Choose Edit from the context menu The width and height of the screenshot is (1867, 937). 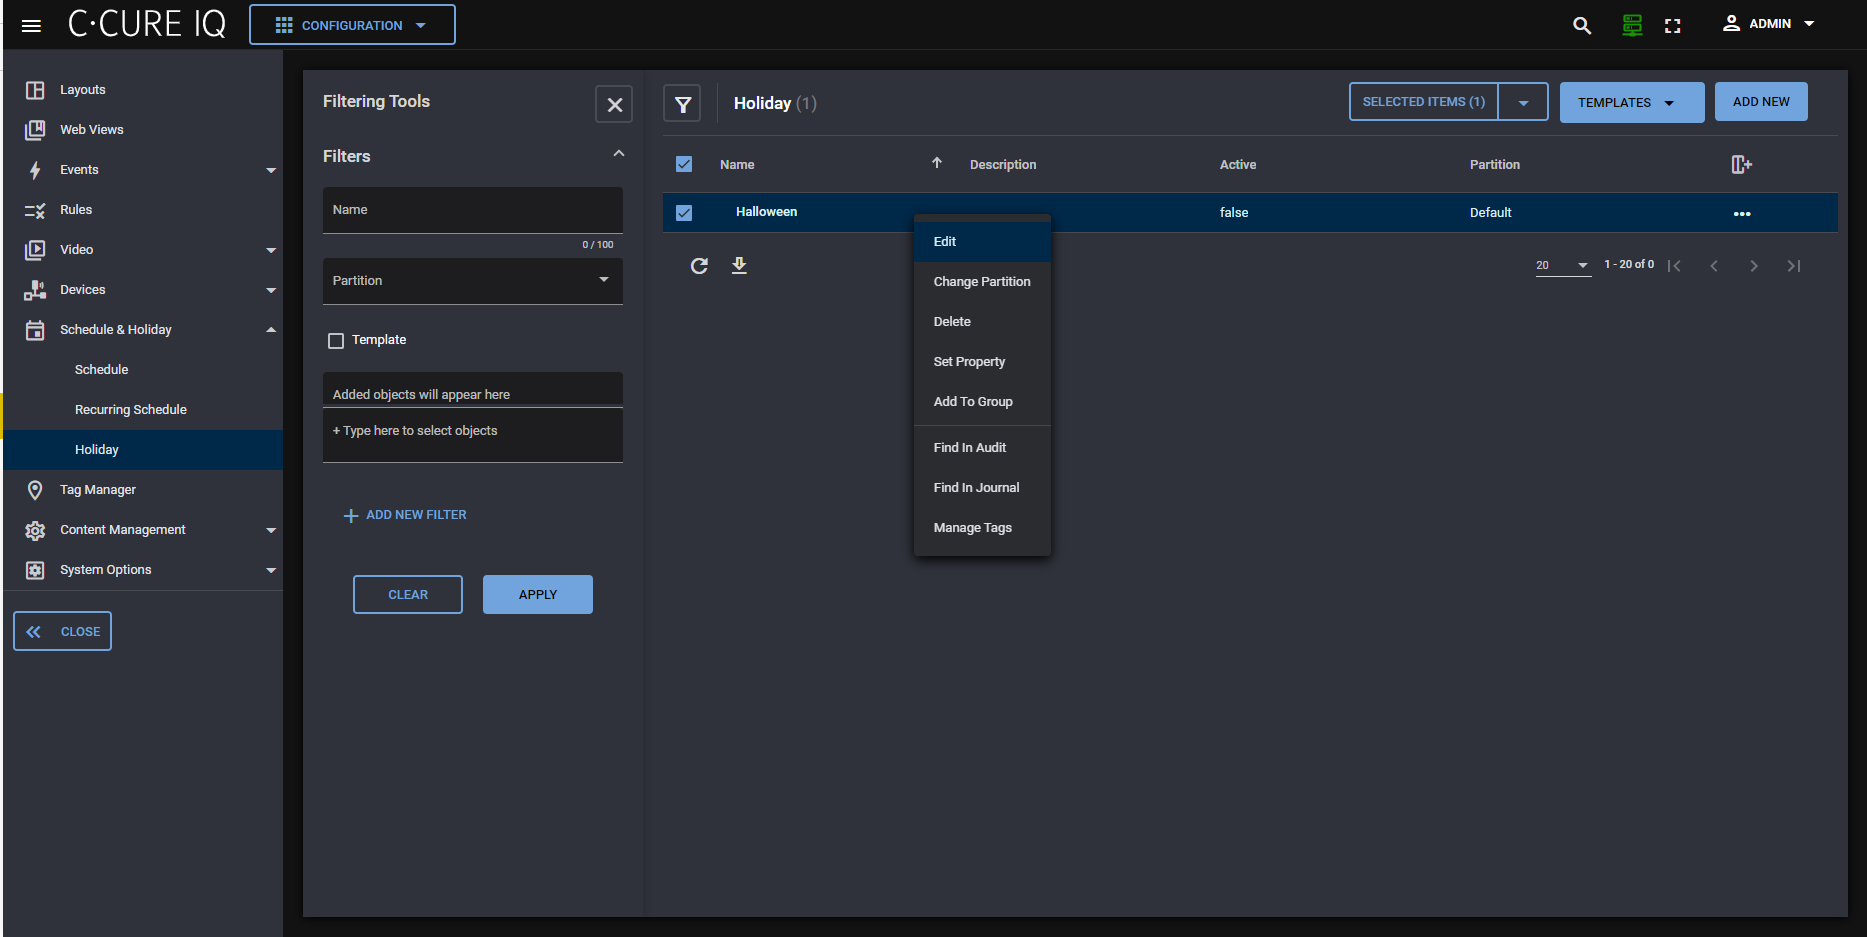[x=945, y=242]
